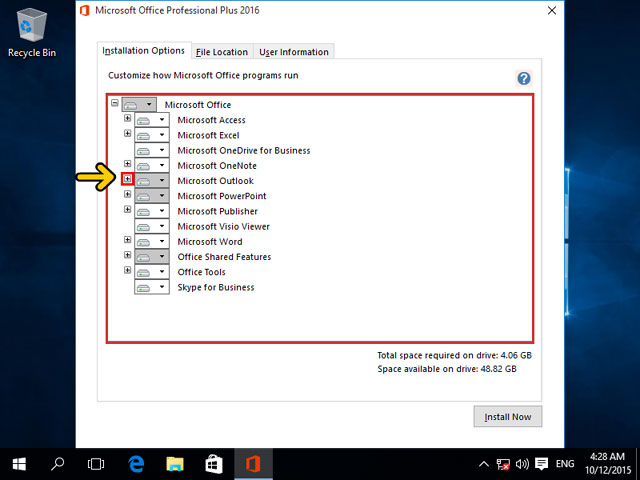This screenshot has width=640, height=480.
Task: Open Windows Store from taskbar
Action: tap(214, 464)
